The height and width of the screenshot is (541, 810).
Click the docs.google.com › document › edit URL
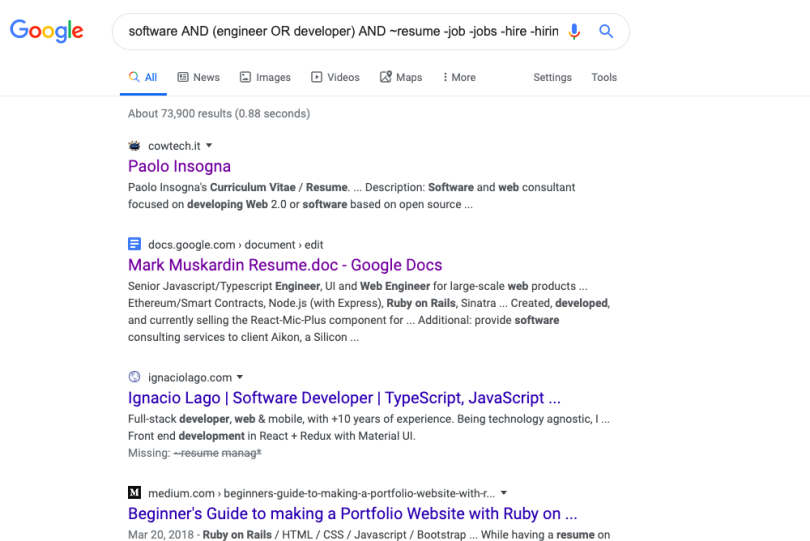236,244
